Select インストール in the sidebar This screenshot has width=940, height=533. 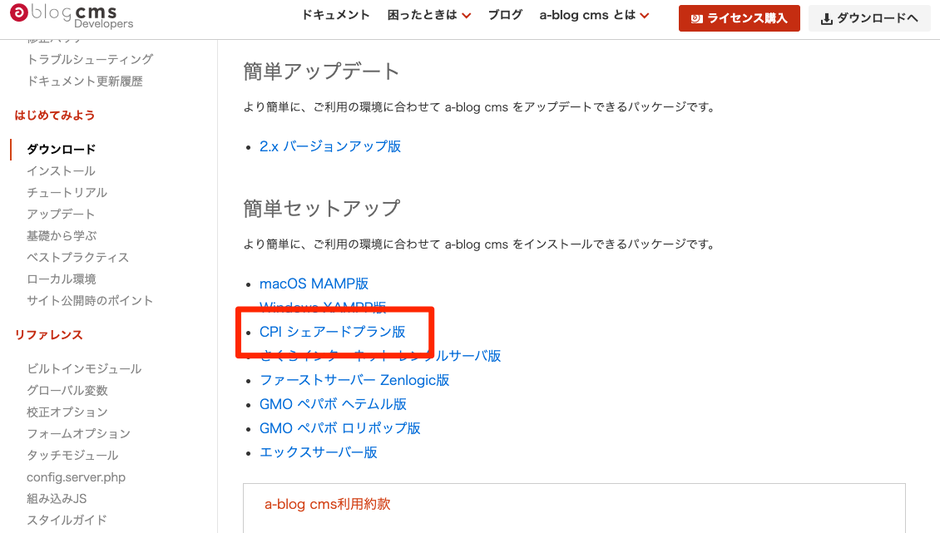tap(61, 171)
